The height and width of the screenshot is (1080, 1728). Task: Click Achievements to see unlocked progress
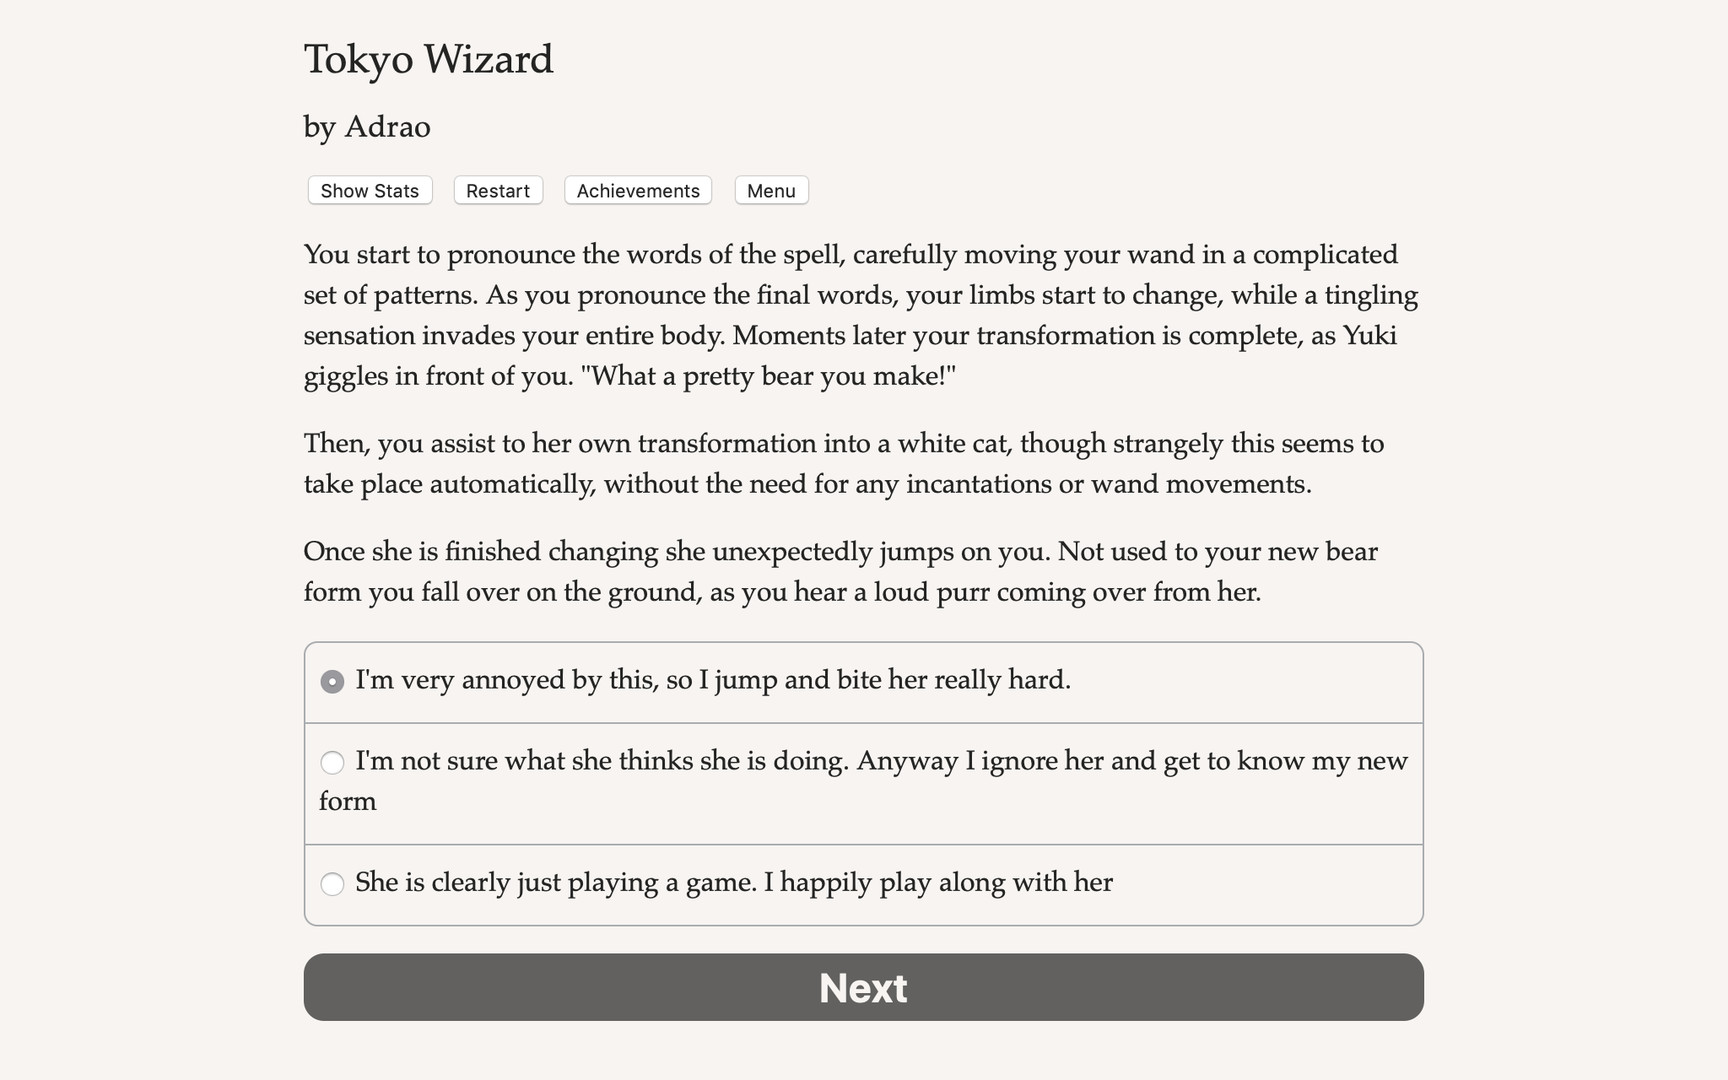click(637, 190)
